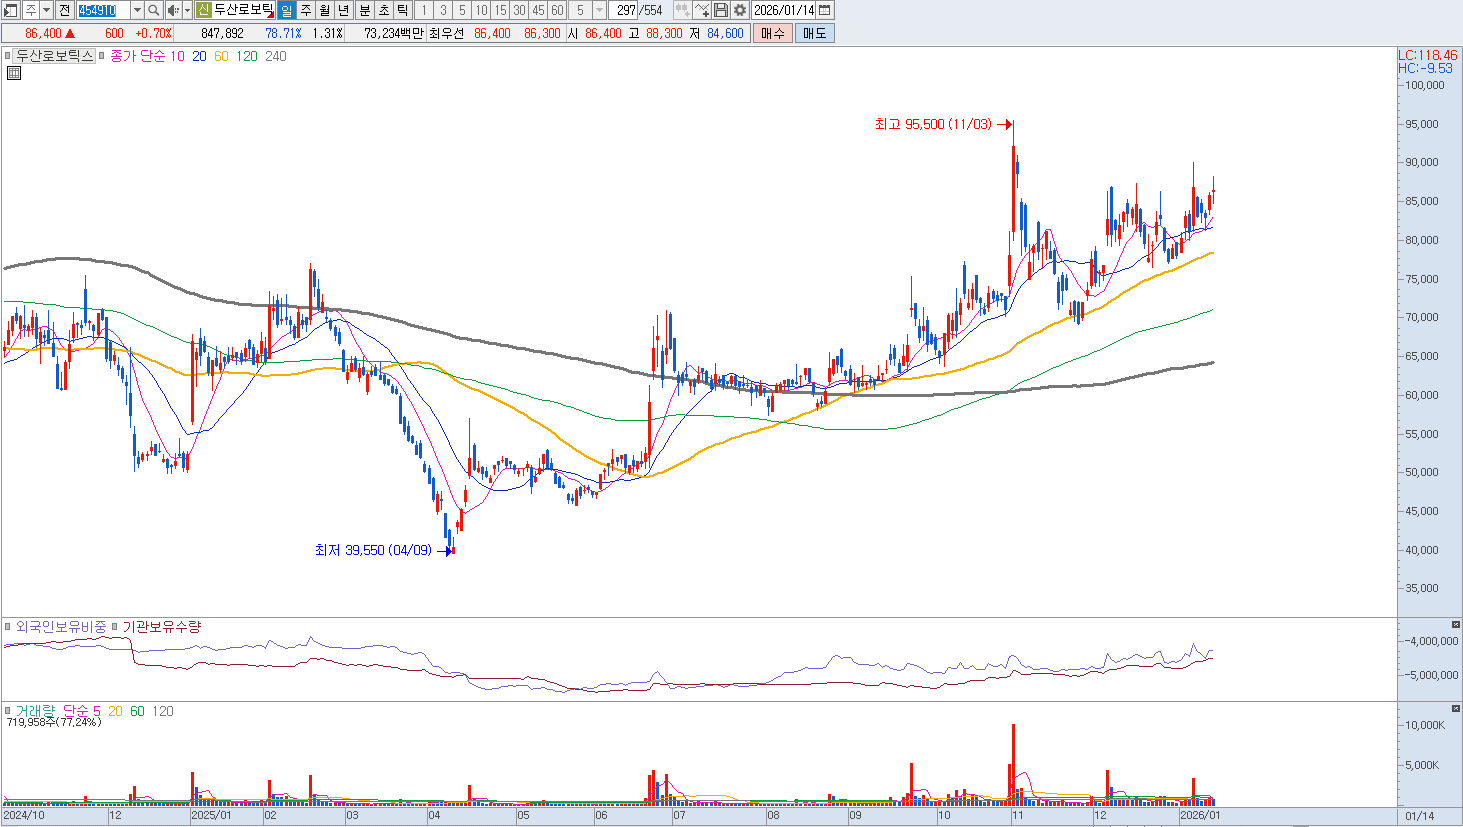The image size is (1463, 827).
Task: Open chart settings gear icon
Action: click(740, 10)
